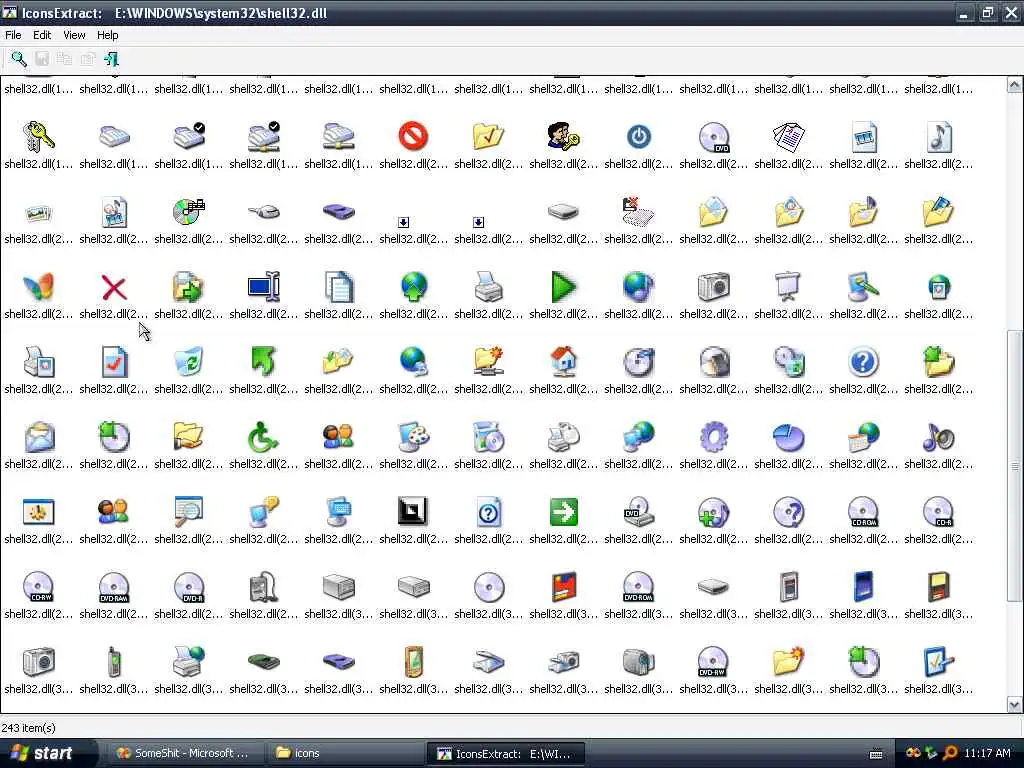
Task: Select the green play triangle icon
Action: pyautogui.click(x=564, y=287)
